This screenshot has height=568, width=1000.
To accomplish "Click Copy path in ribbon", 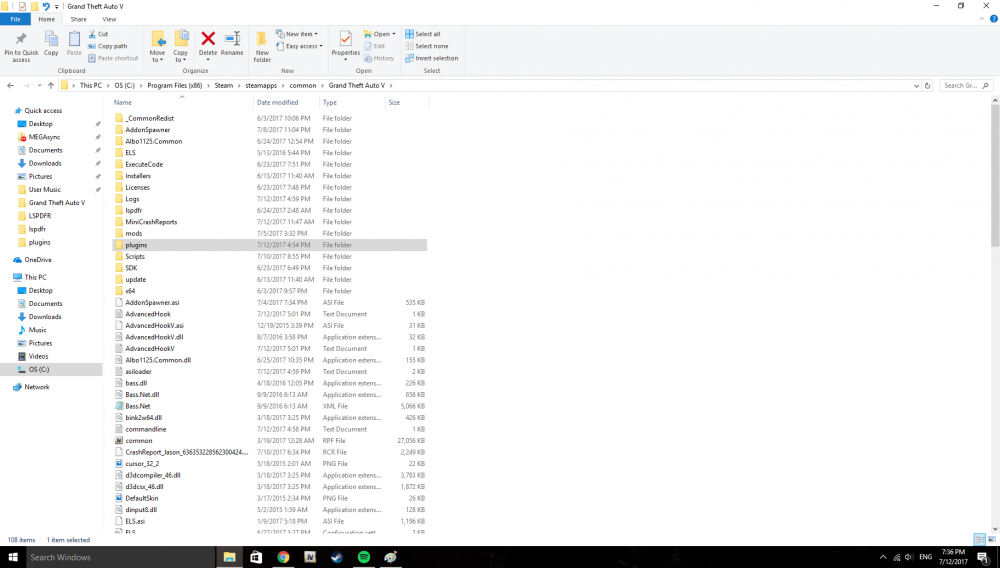I will [x=107, y=46].
